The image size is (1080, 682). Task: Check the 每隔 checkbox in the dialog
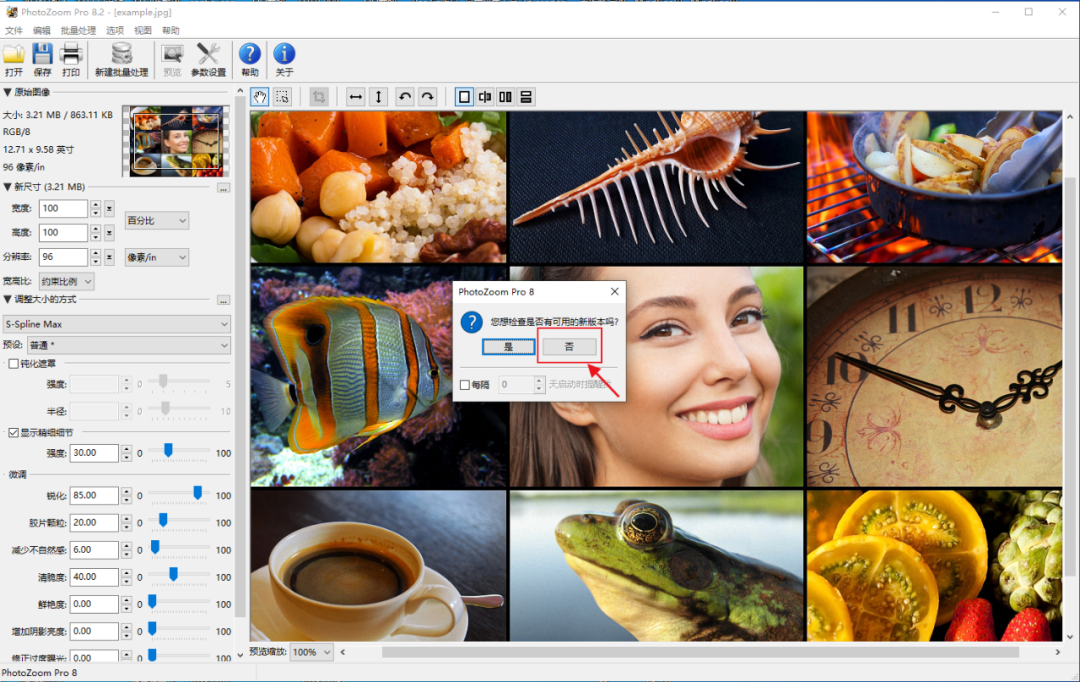coord(465,385)
